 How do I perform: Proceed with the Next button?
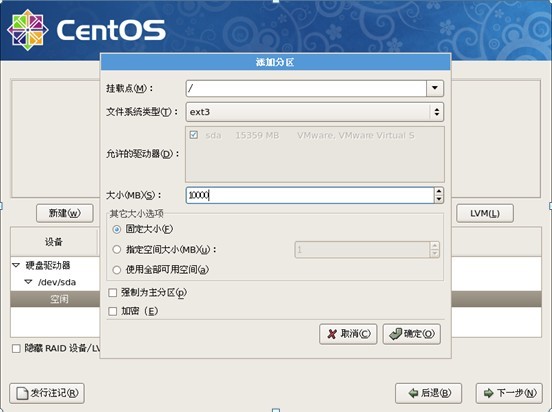click(x=509, y=393)
